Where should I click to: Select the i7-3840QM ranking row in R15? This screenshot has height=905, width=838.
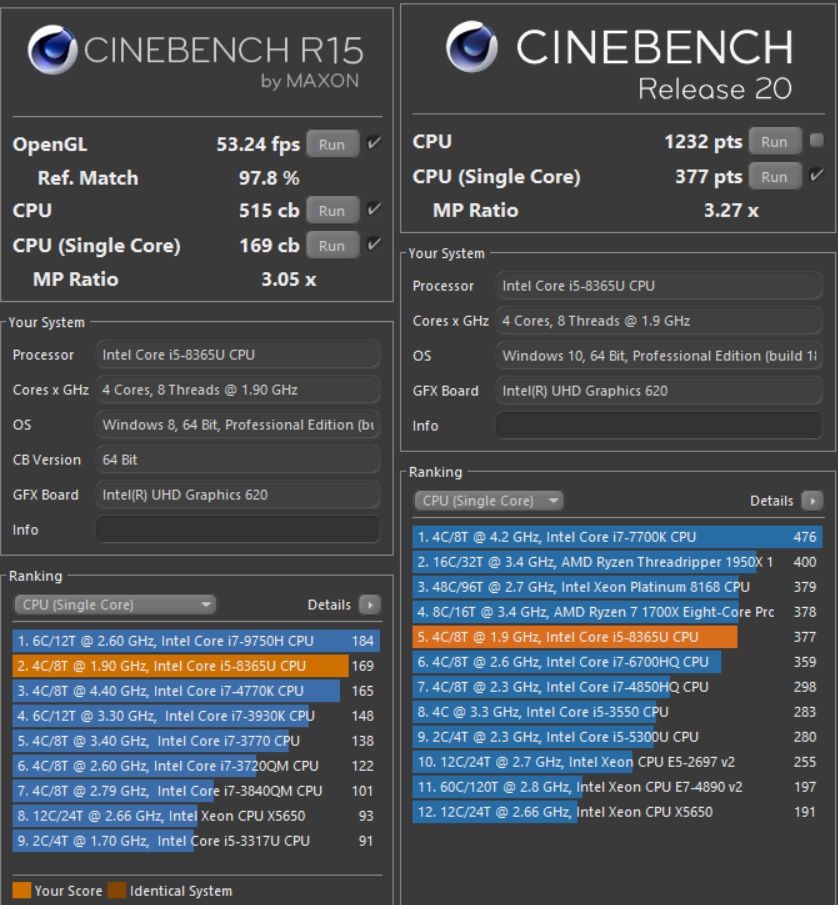tap(196, 791)
